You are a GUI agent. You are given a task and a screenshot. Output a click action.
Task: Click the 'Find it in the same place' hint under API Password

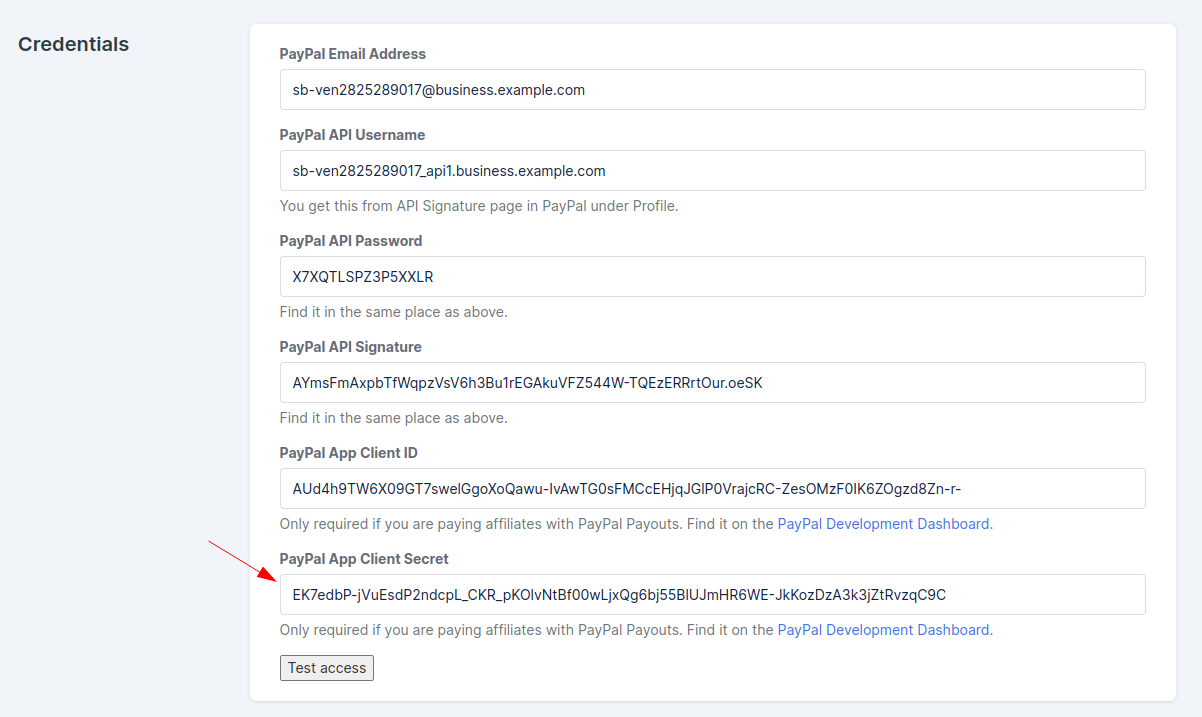(x=394, y=312)
